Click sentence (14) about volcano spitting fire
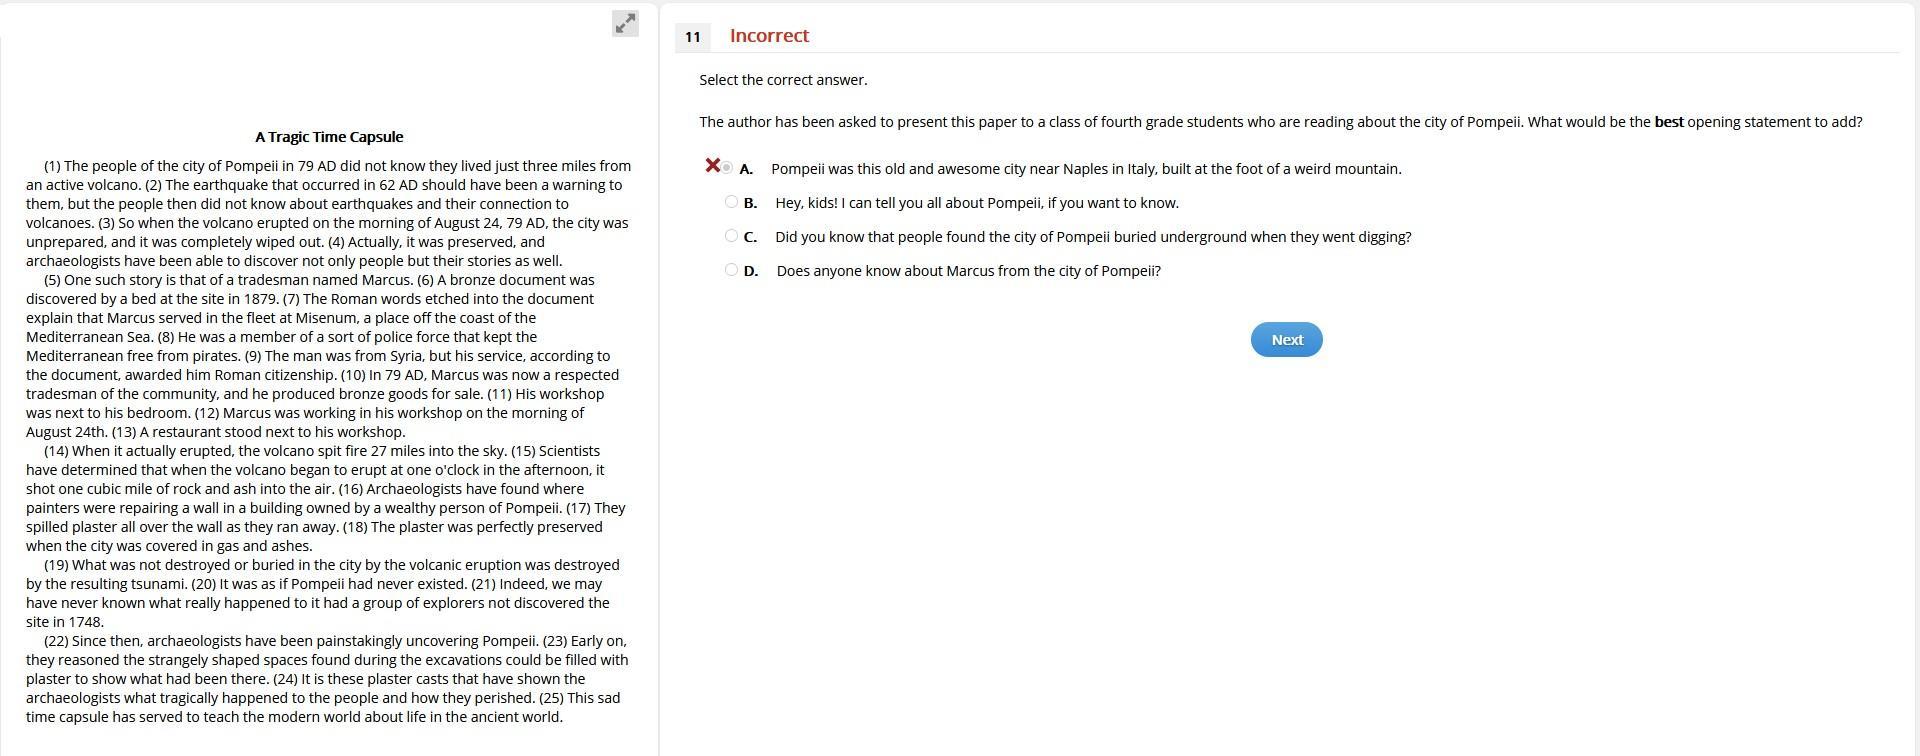Viewport: 1920px width, 756px height. pyautogui.click(x=275, y=451)
